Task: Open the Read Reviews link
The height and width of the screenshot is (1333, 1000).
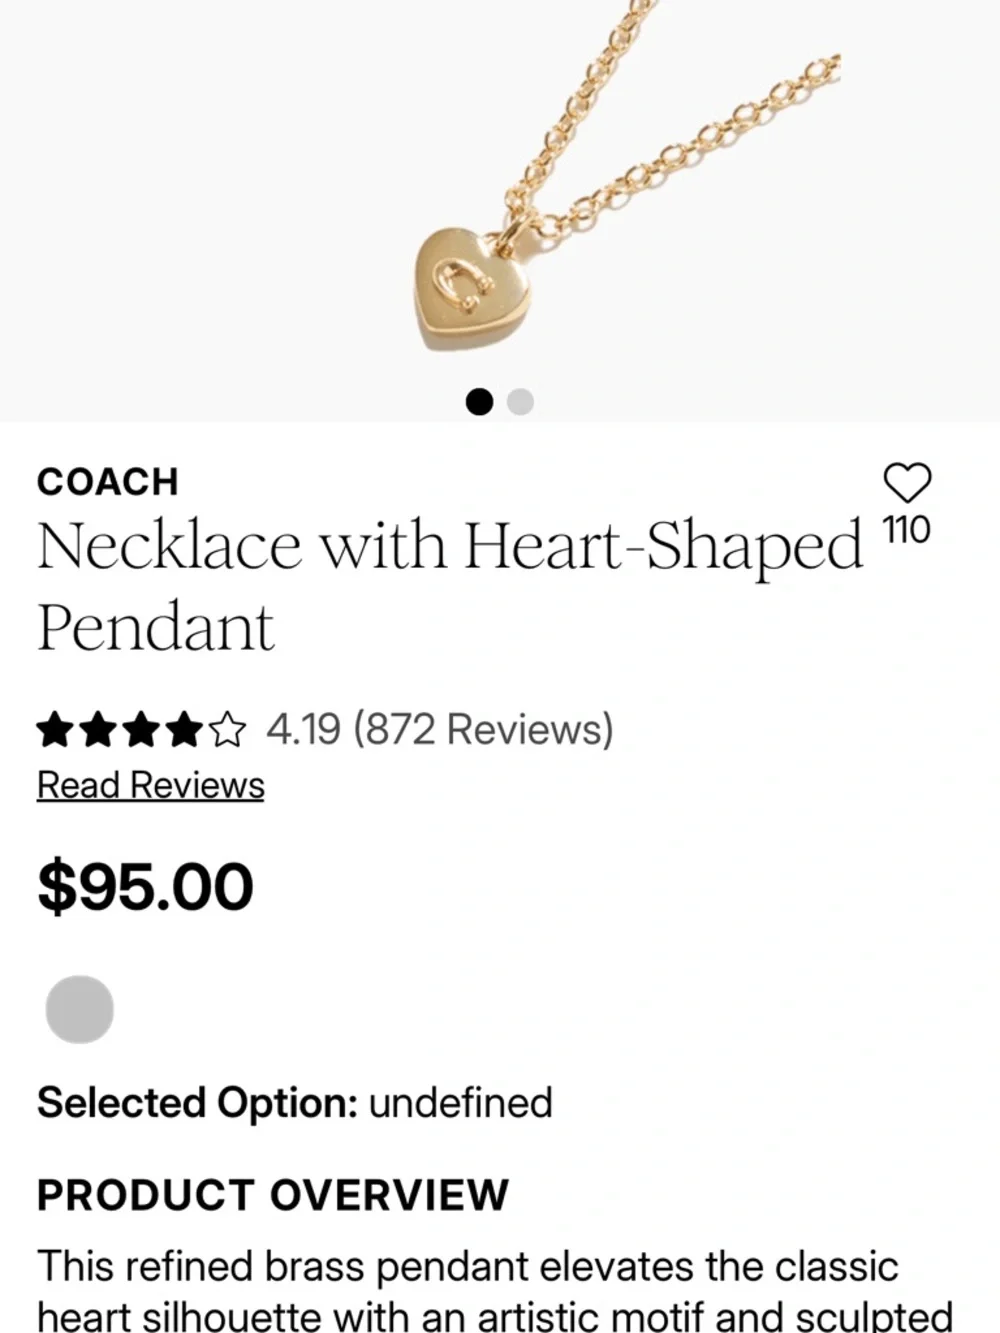Action: pyautogui.click(x=151, y=786)
